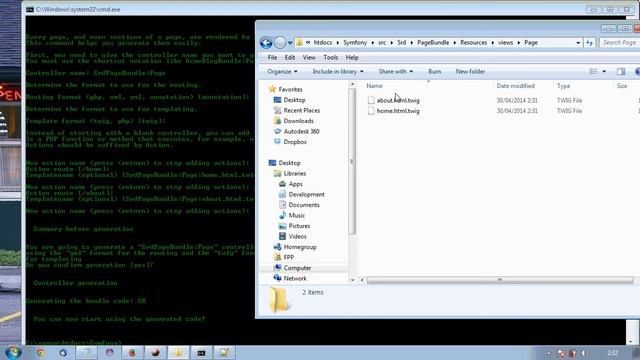The image size is (640, 360).
Task: Click the volume tray icon
Action: (584, 353)
